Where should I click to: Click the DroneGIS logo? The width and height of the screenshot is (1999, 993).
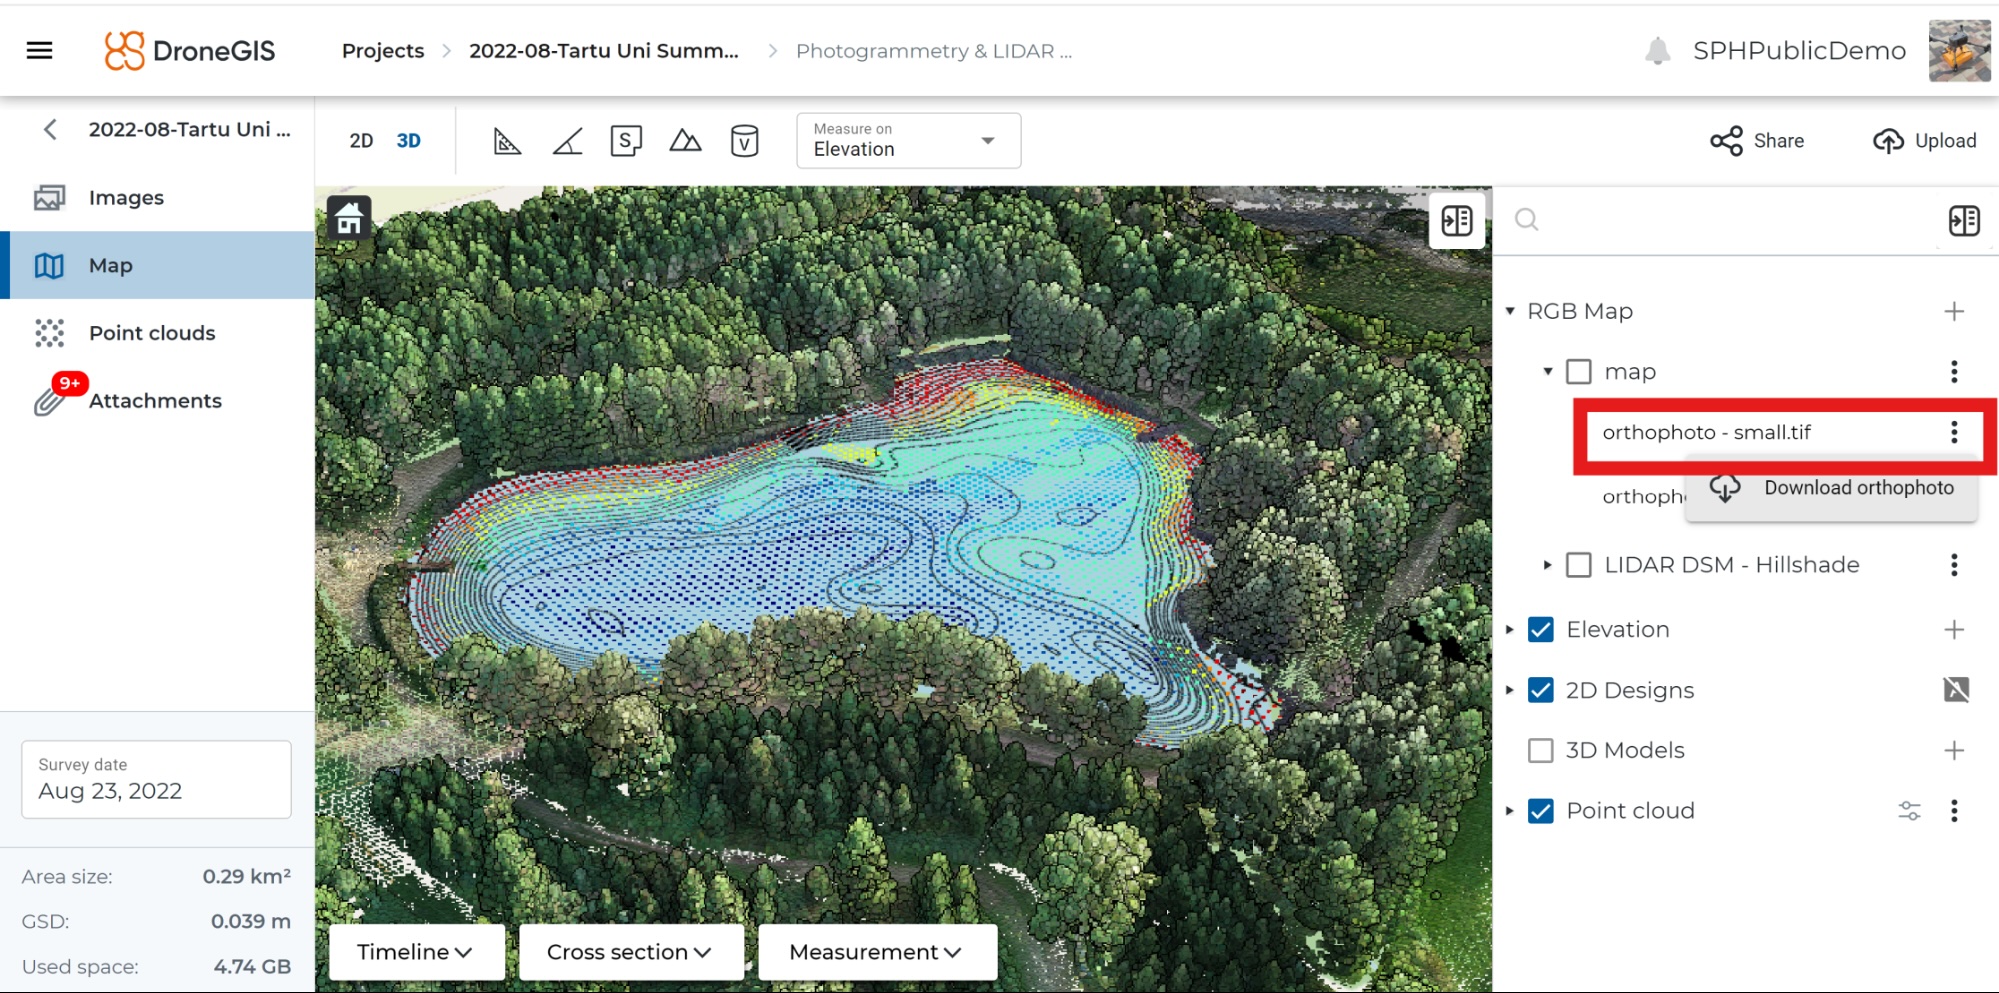click(190, 50)
